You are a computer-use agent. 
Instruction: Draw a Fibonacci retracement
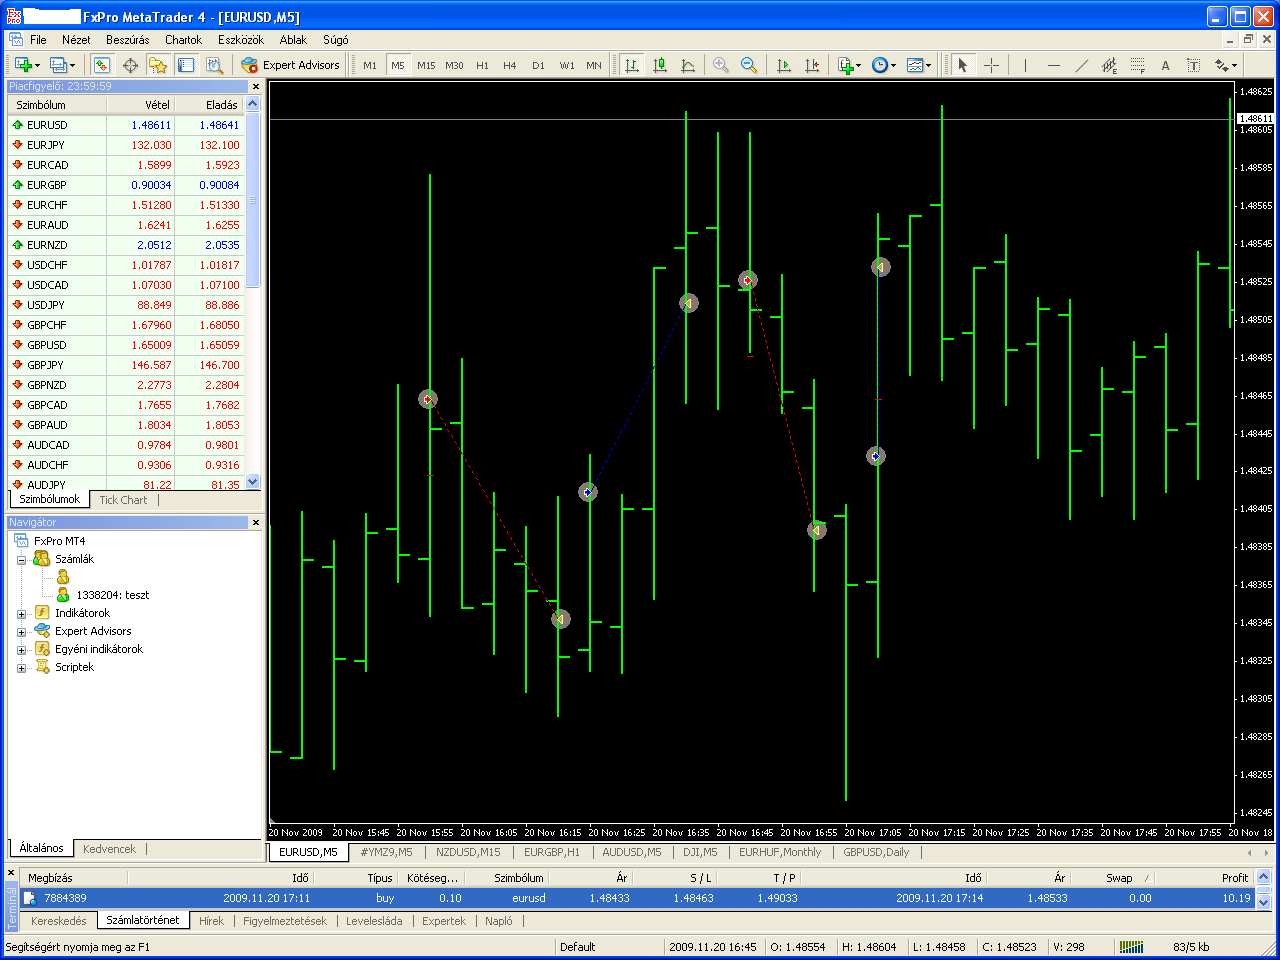click(x=1137, y=65)
